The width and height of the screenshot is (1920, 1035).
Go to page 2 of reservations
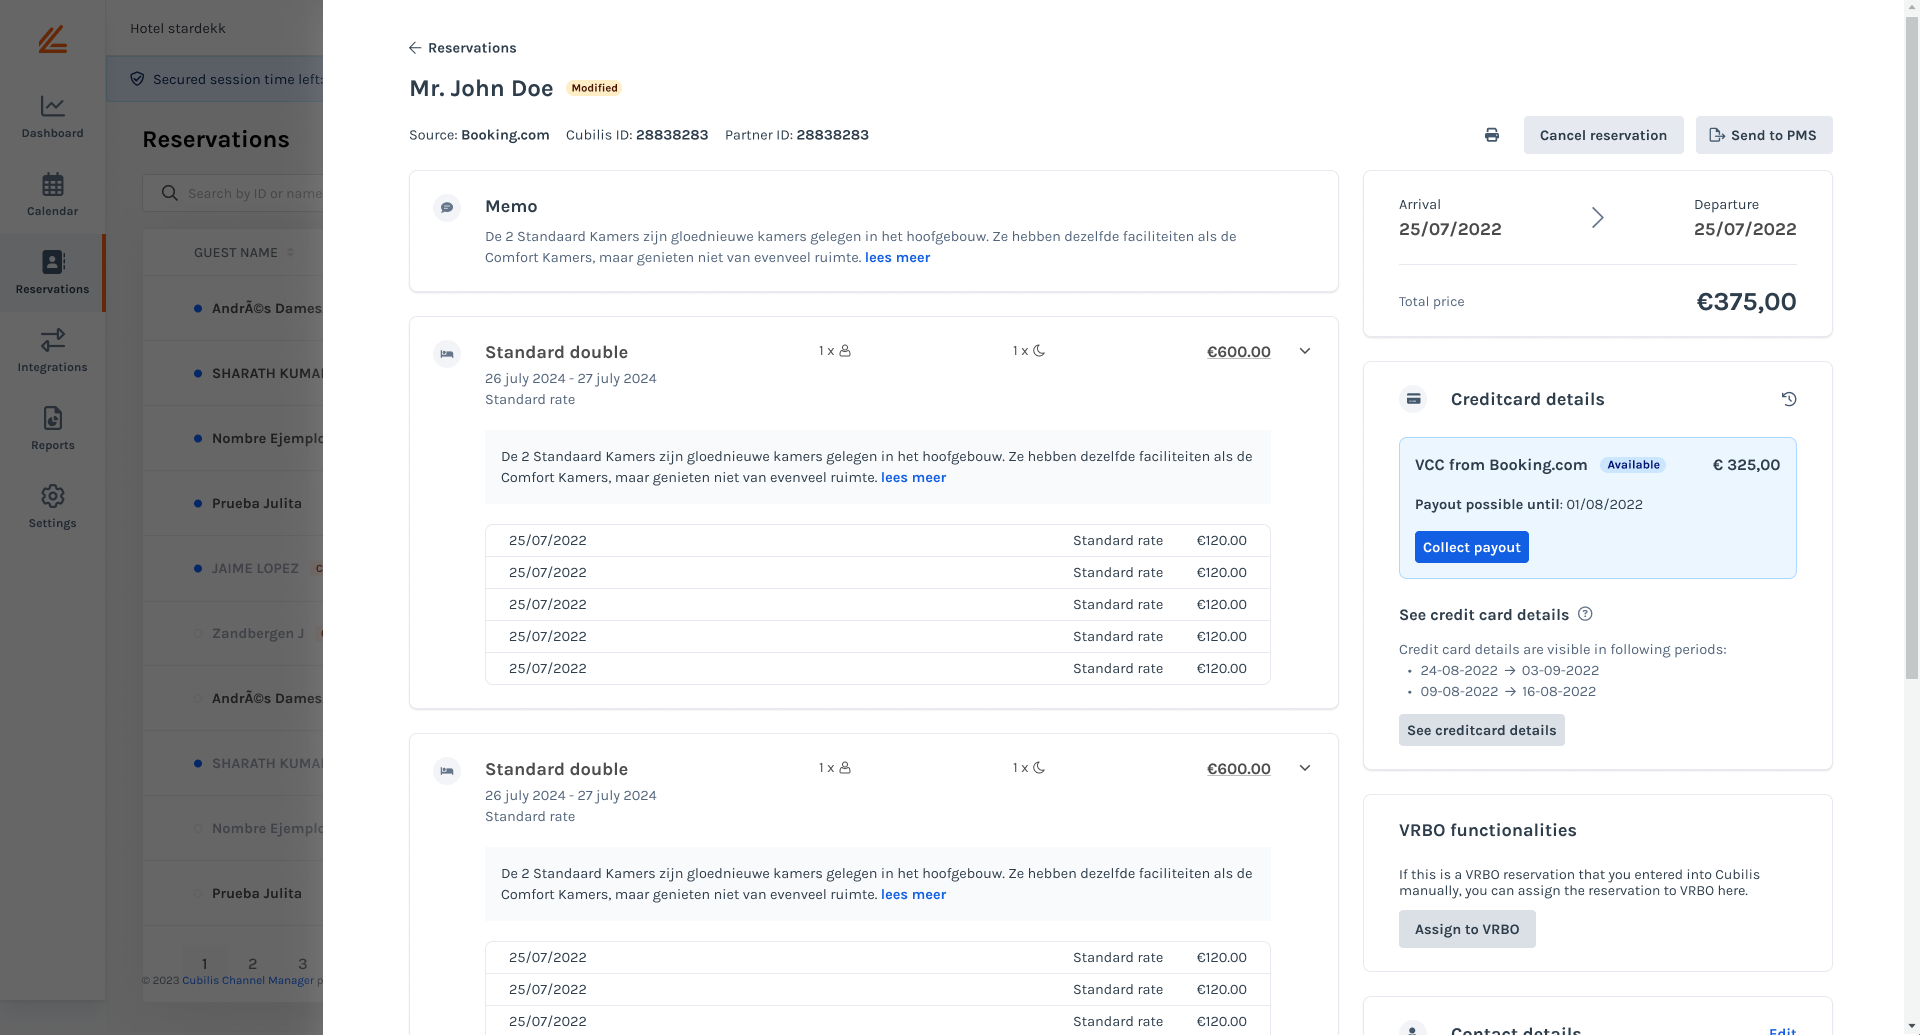coord(253,964)
